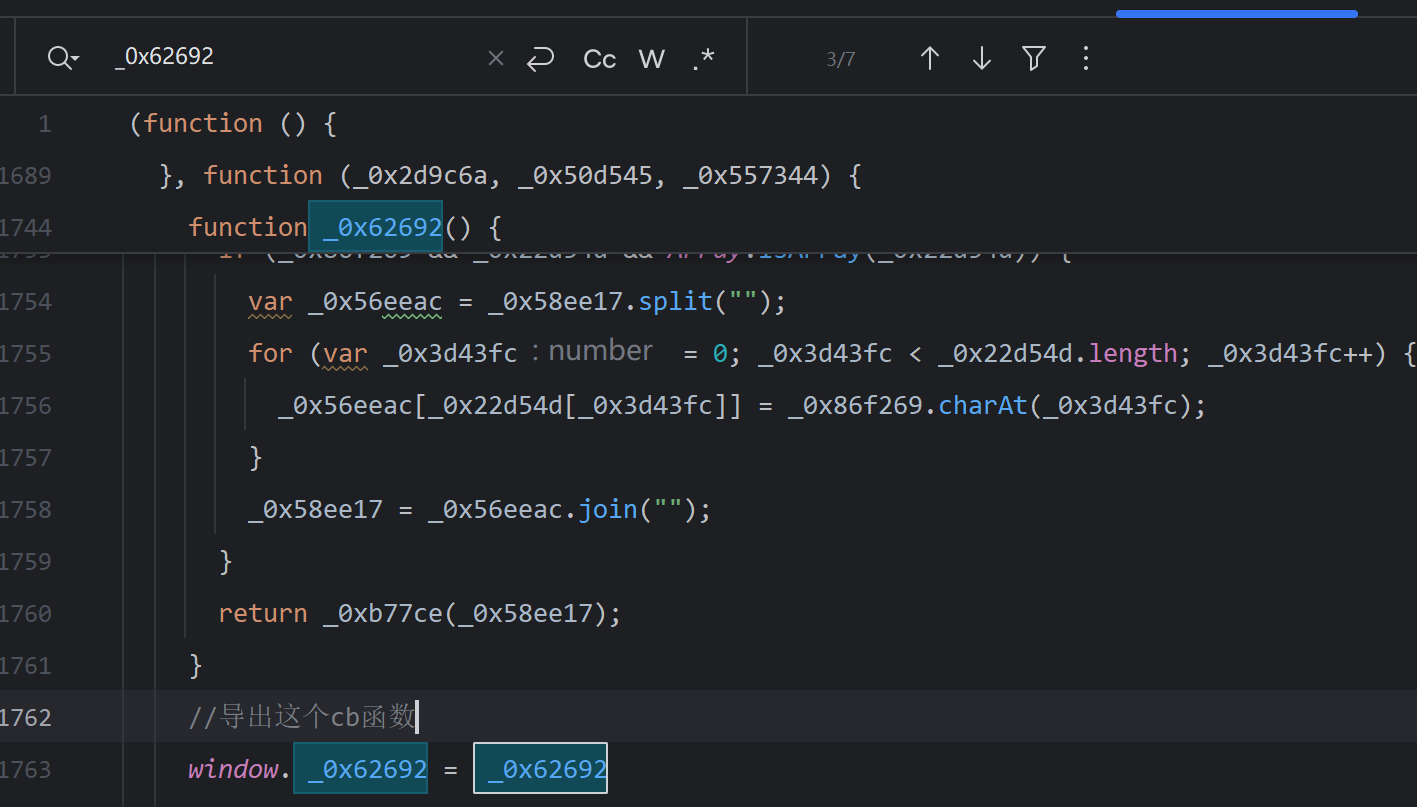Toggle Match Case (Cc) option

(600, 59)
